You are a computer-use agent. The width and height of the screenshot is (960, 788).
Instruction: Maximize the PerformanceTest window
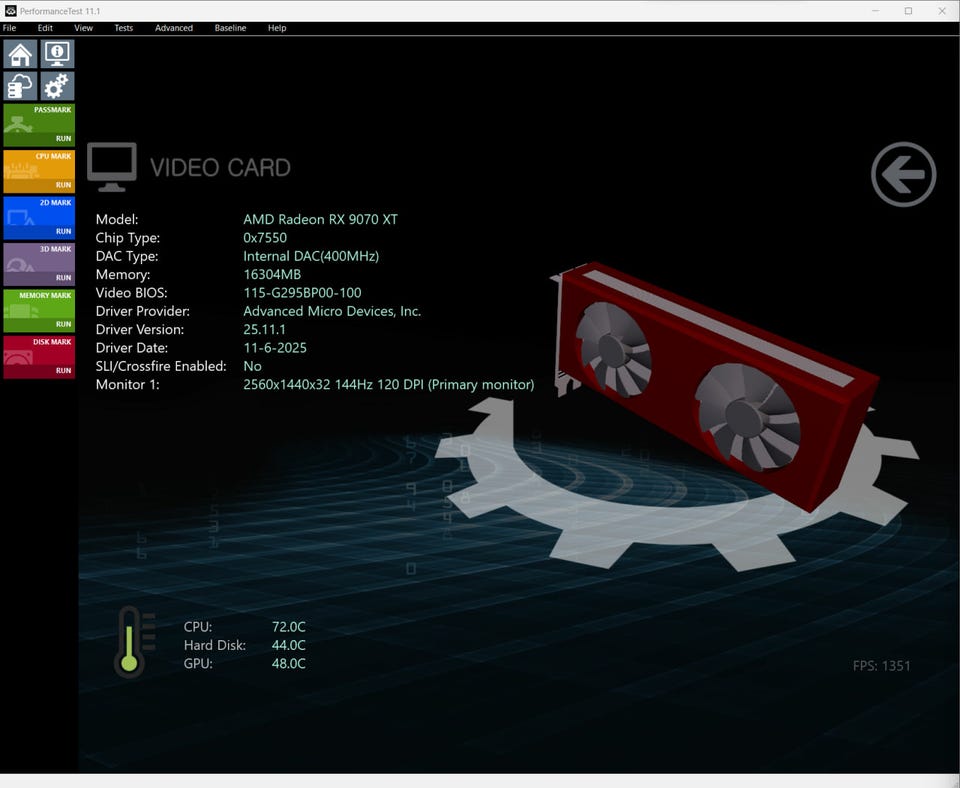(x=909, y=11)
